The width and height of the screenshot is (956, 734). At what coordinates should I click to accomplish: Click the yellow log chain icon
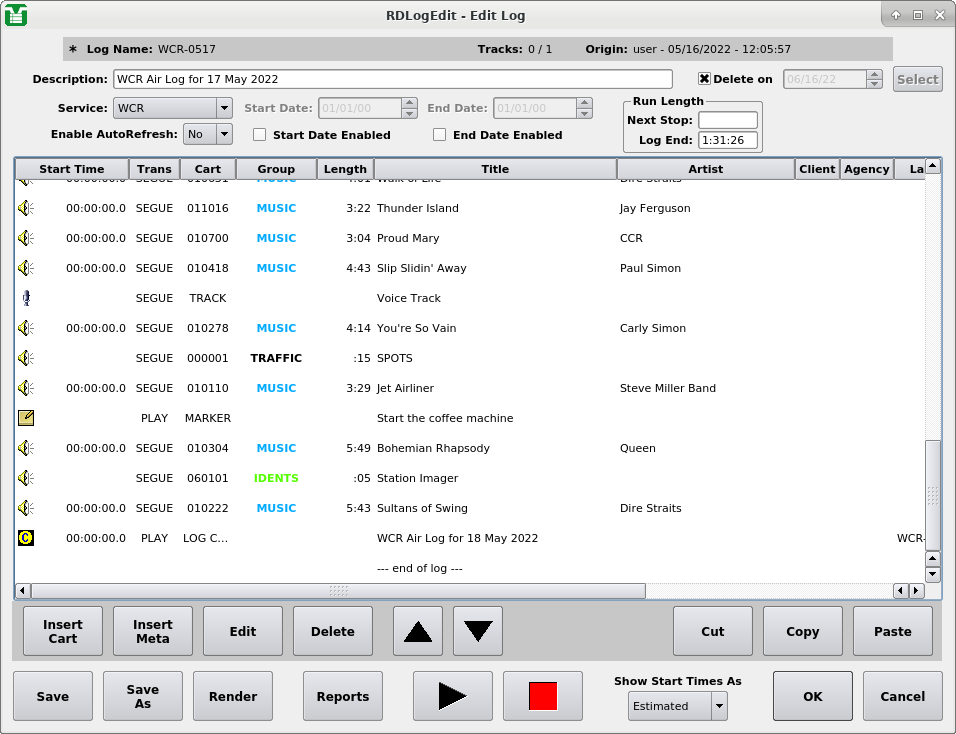pyautogui.click(x=26, y=538)
